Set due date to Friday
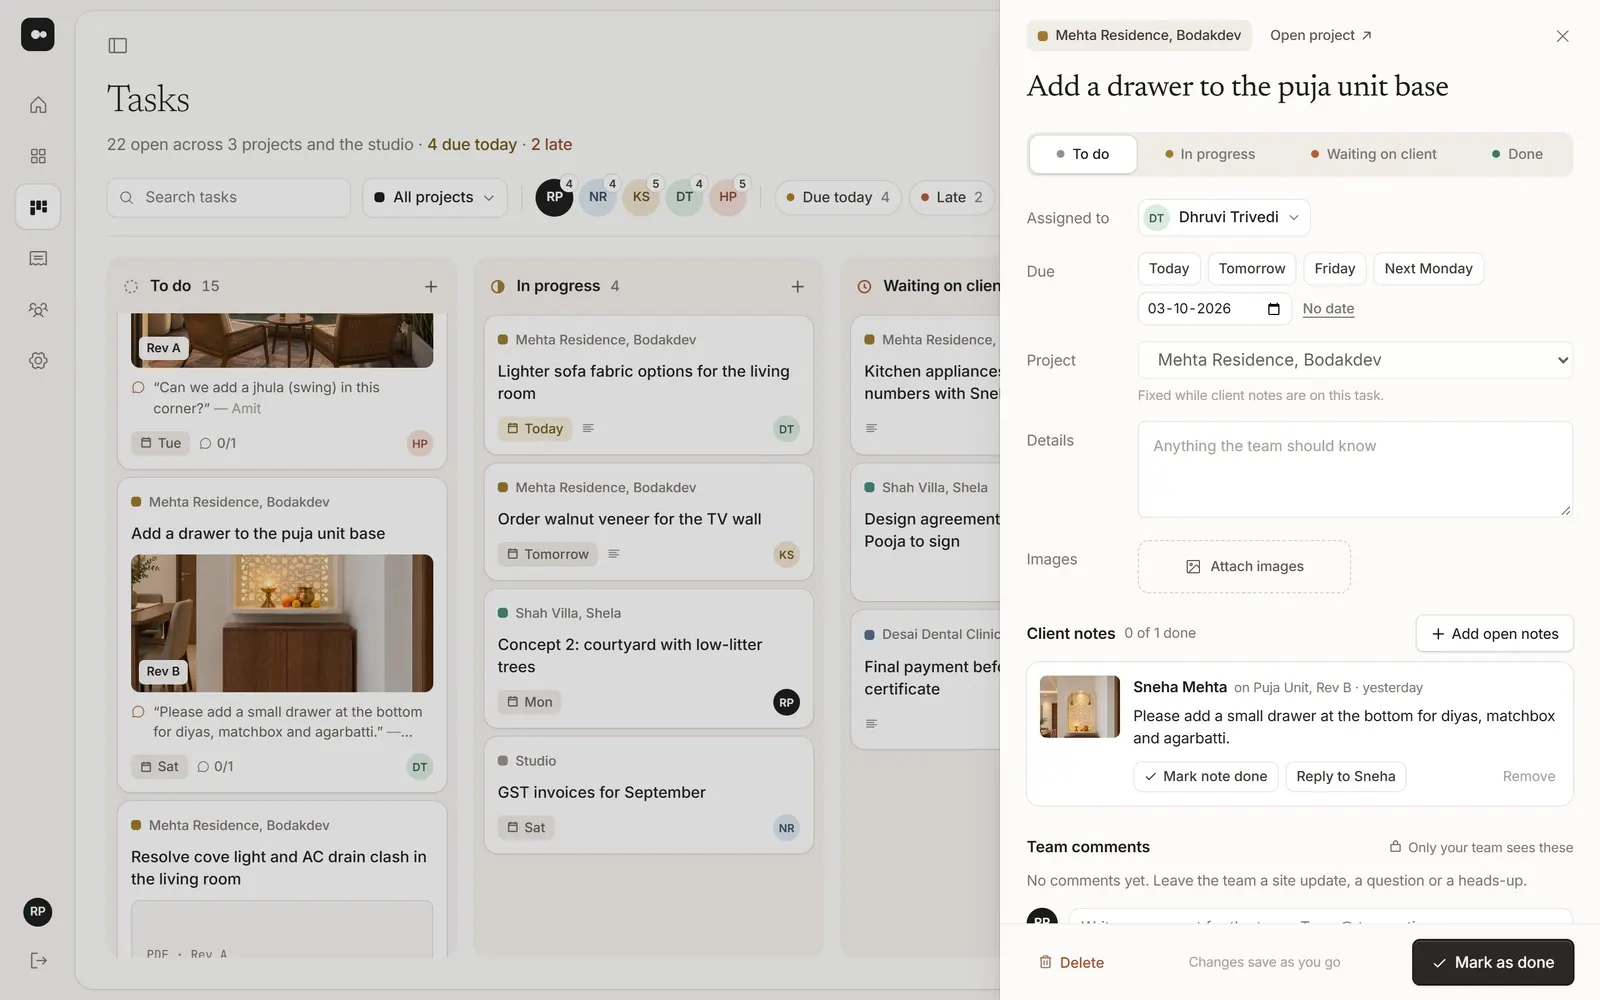The image size is (1600, 1000). (1335, 269)
